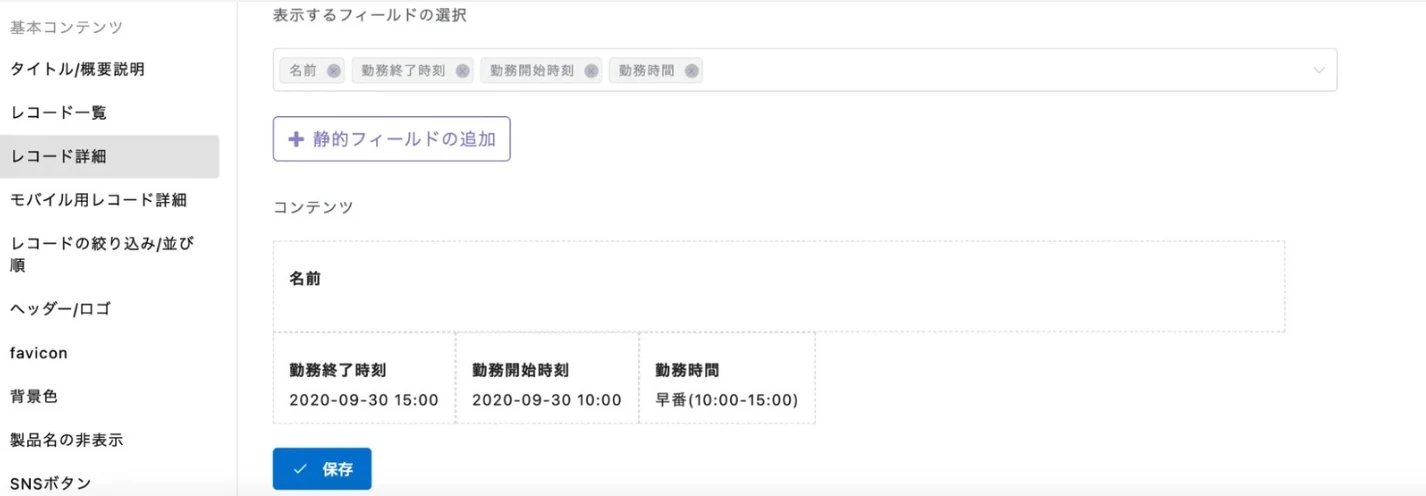Go to モバイル用レコード詳細 settings
1426x496 pixels.
(x=98, y=200)
